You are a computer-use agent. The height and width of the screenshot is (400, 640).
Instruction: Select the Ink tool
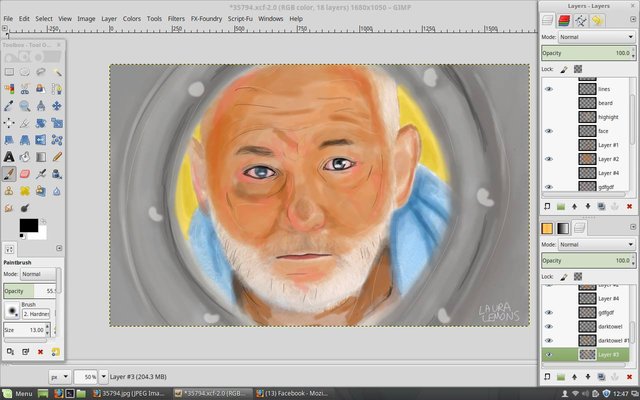point(57,174)
